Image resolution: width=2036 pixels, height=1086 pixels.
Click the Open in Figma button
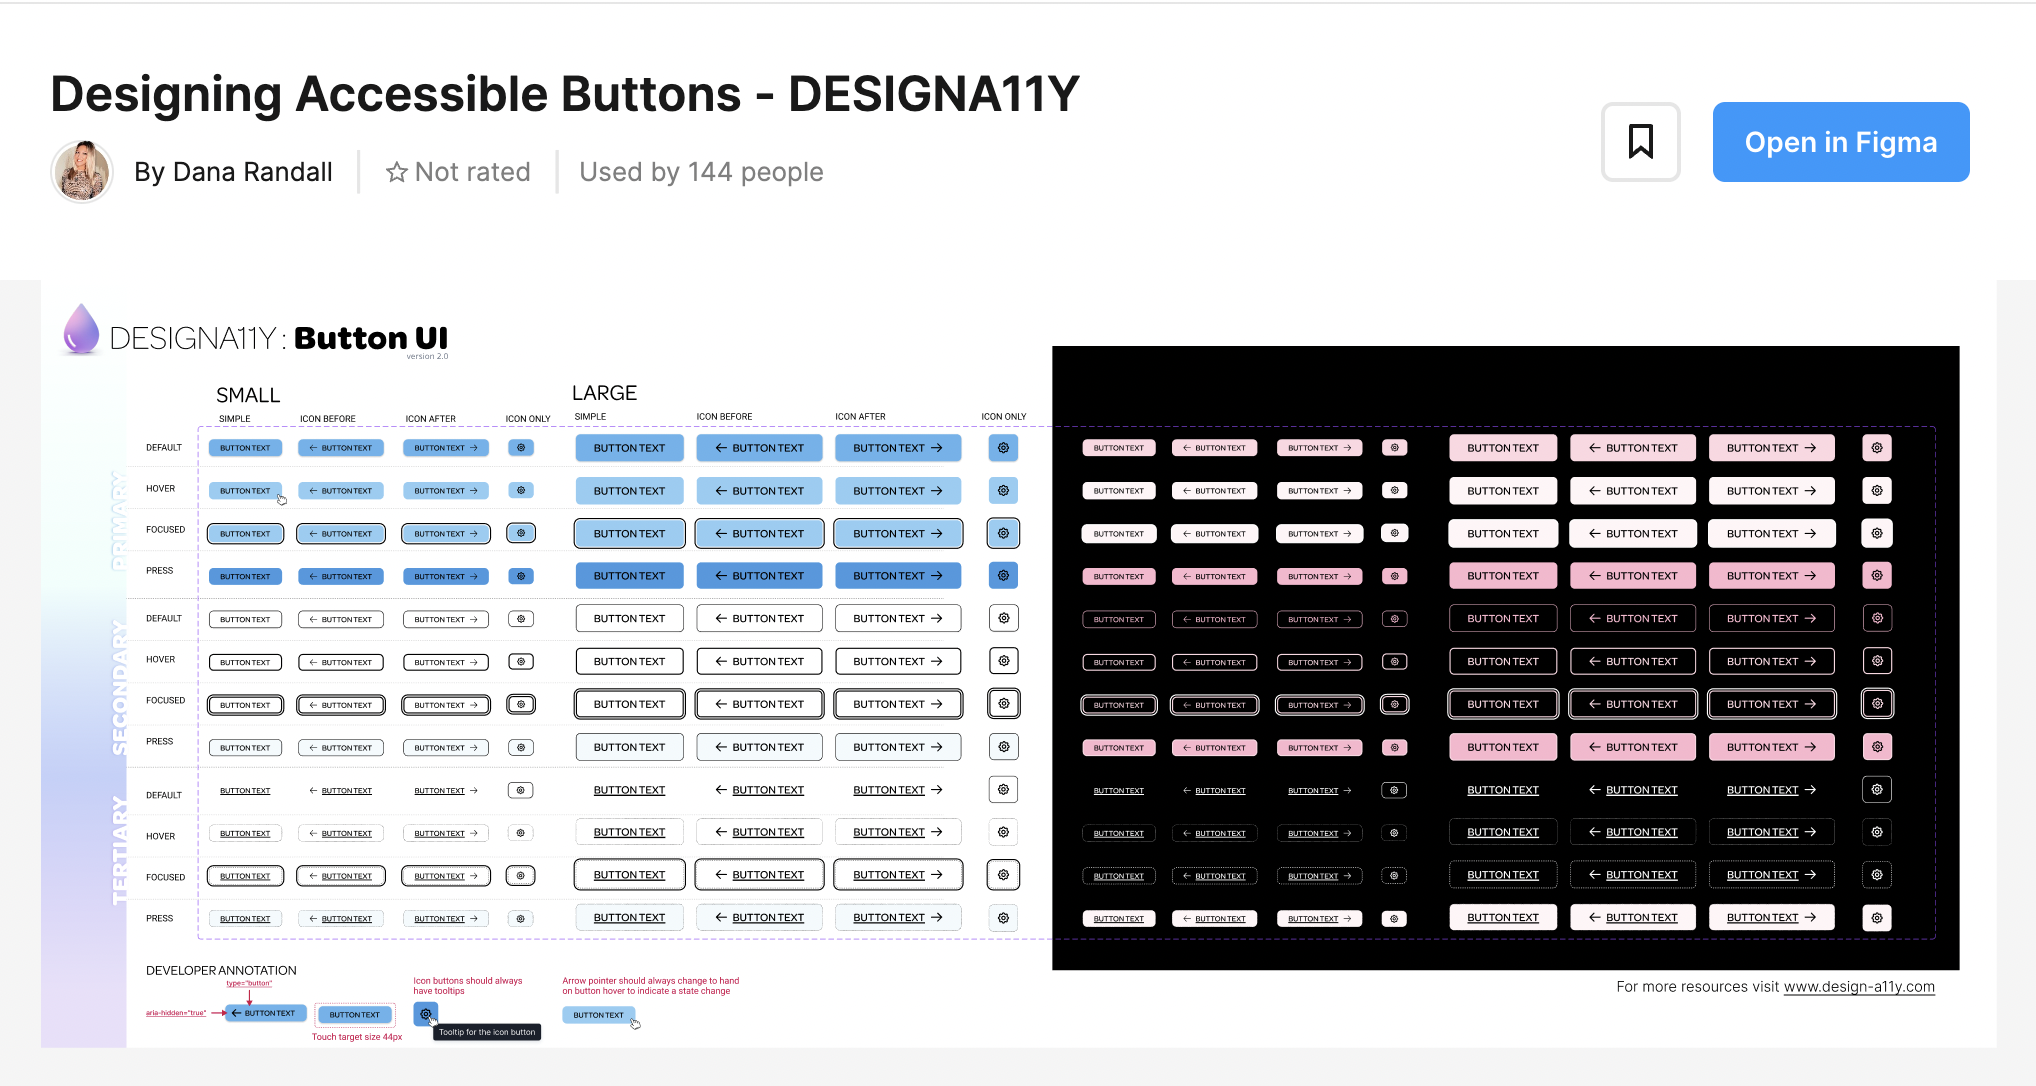click(1840, 142)
